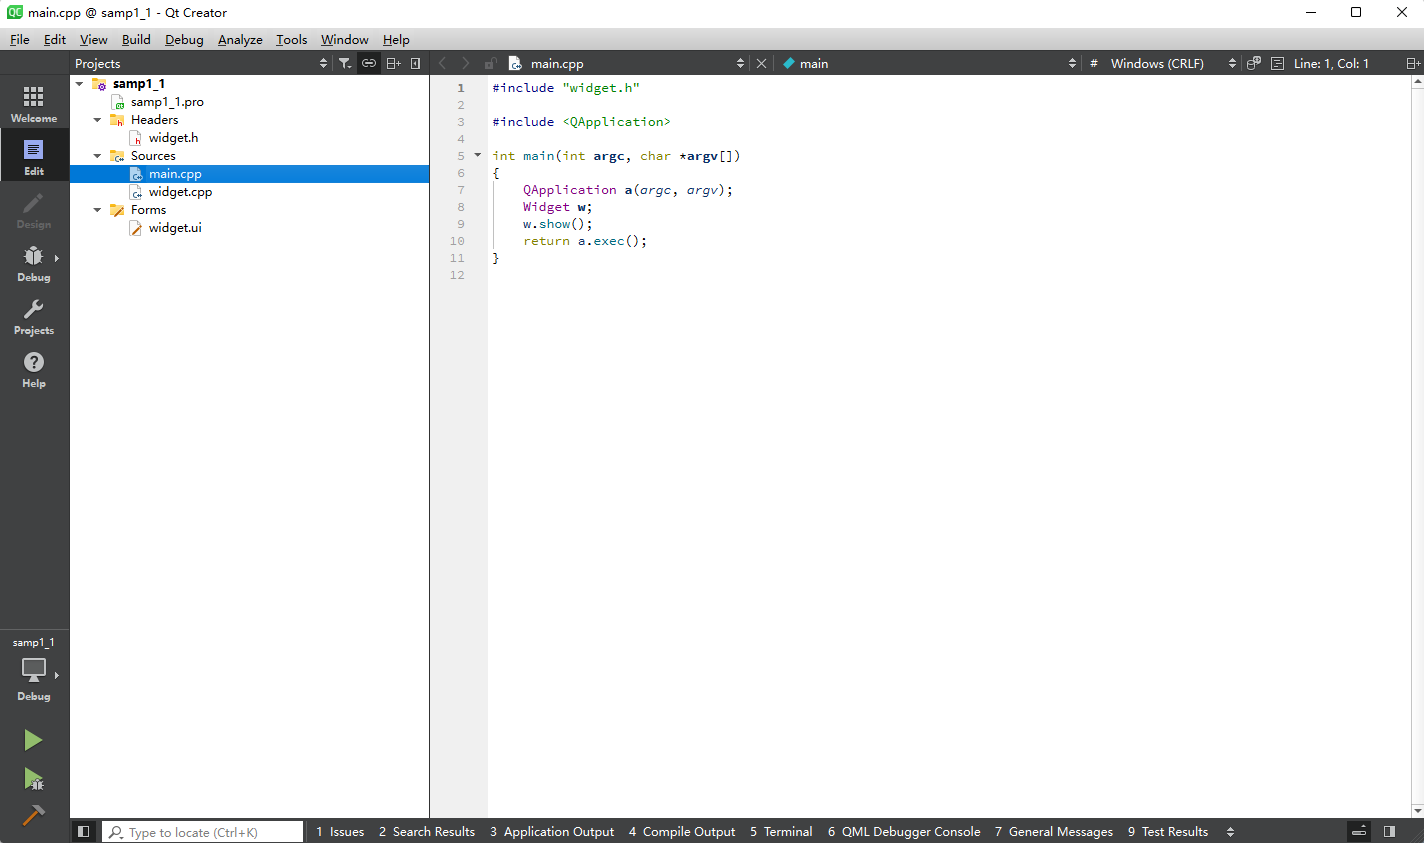Image resolution: width=1424 pixels, height=843 pixels.
Task: Click the file encoding hash symbol
Action: tap(1094, 63)
